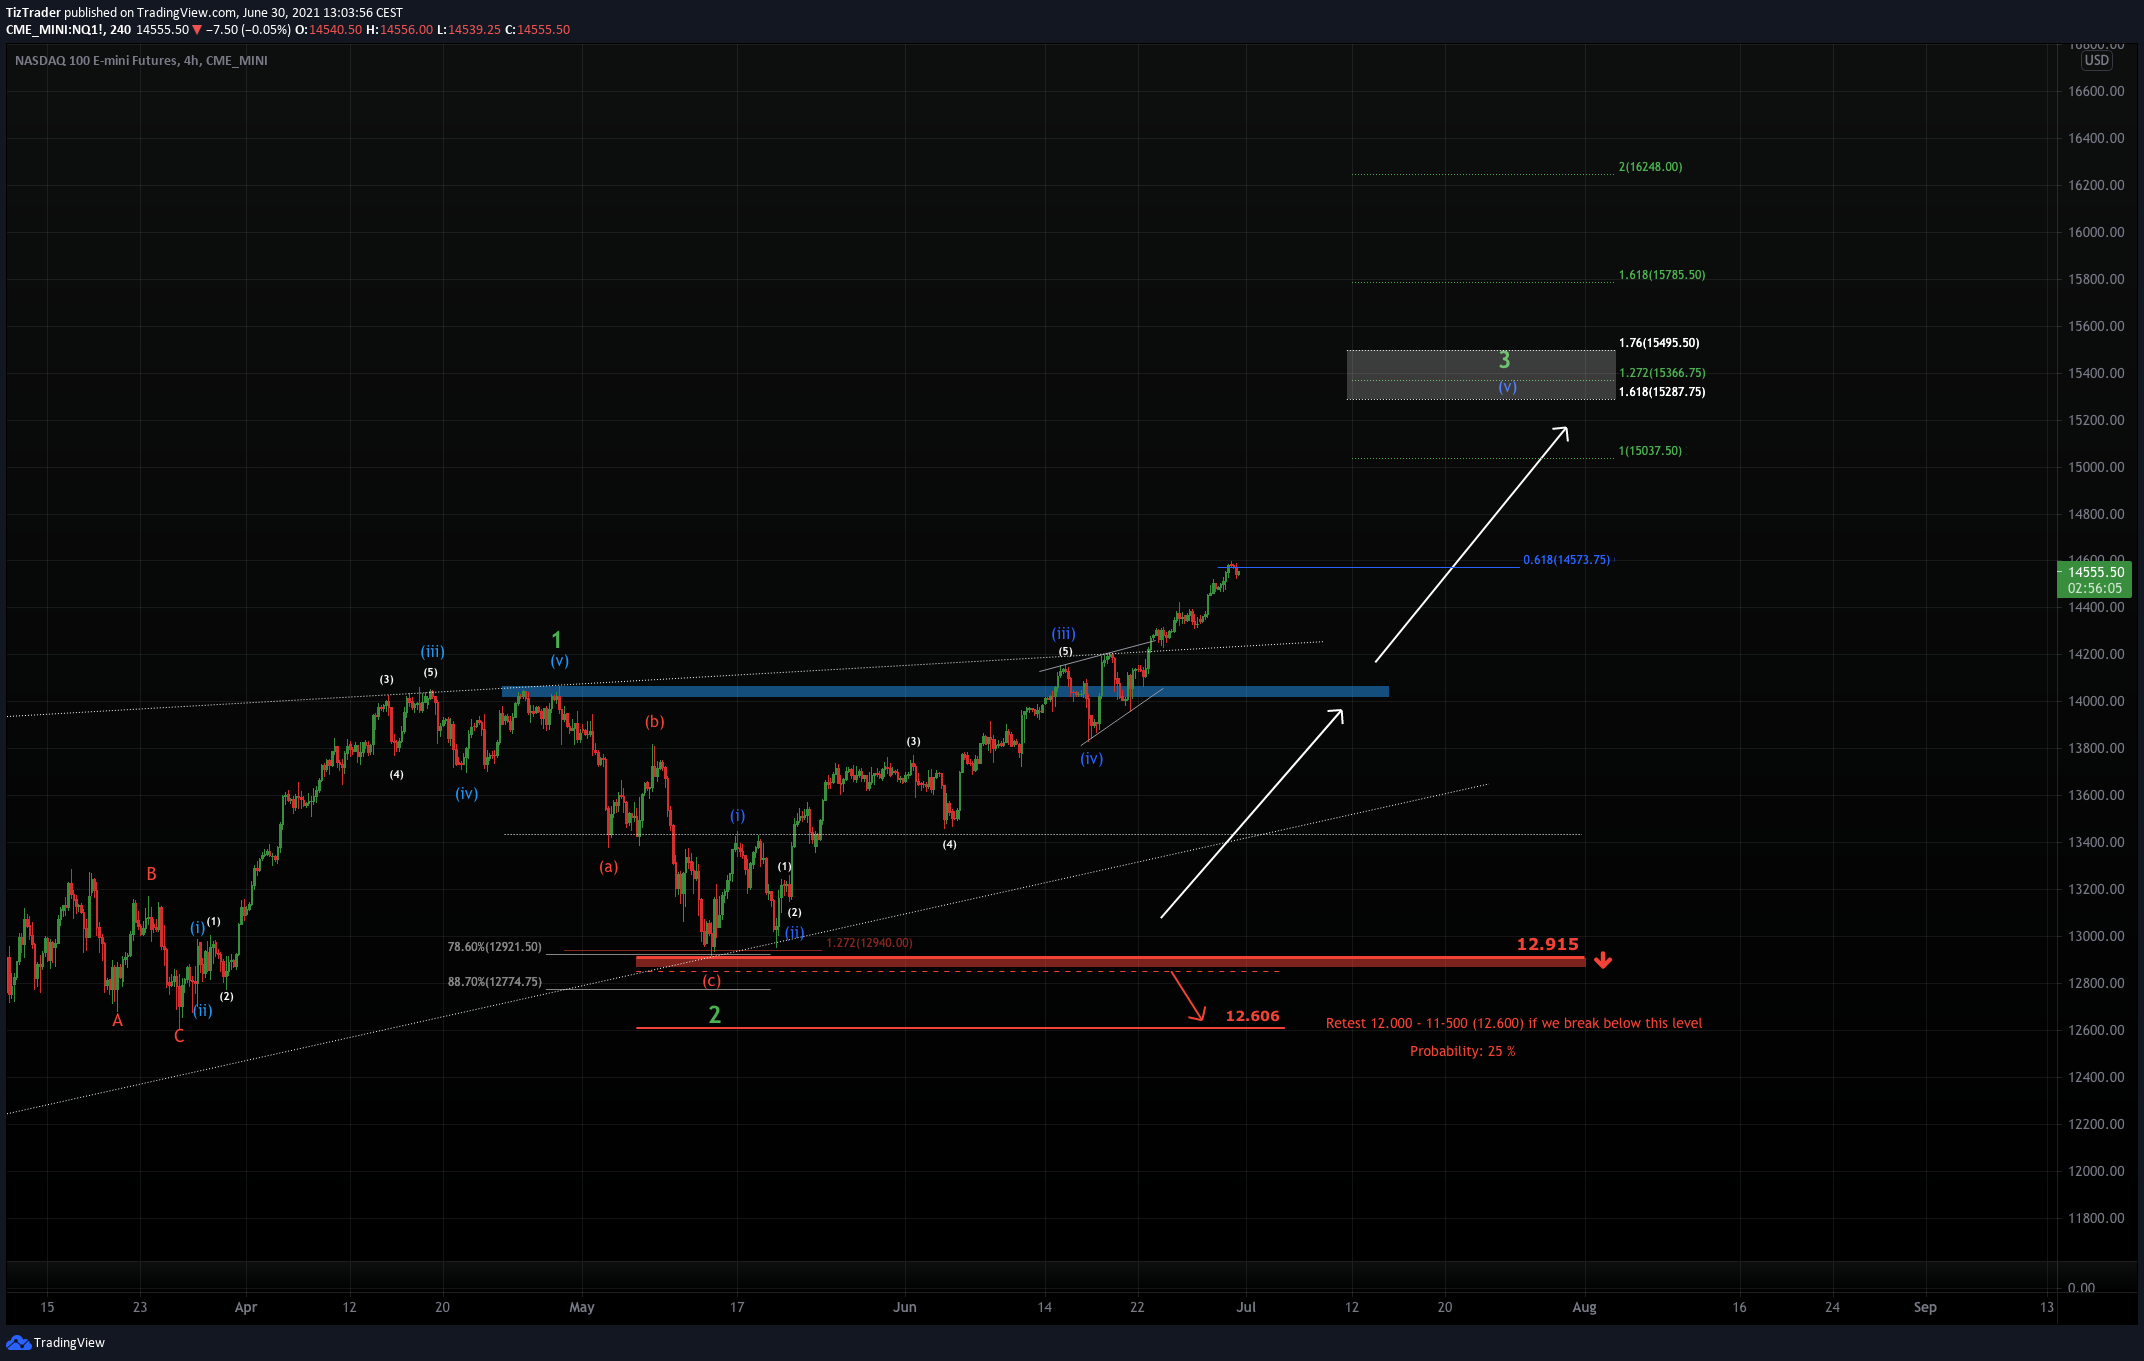Screen dimensions: 2144x1361
Task: Click the red A wave label
Action: point(117,1021)
